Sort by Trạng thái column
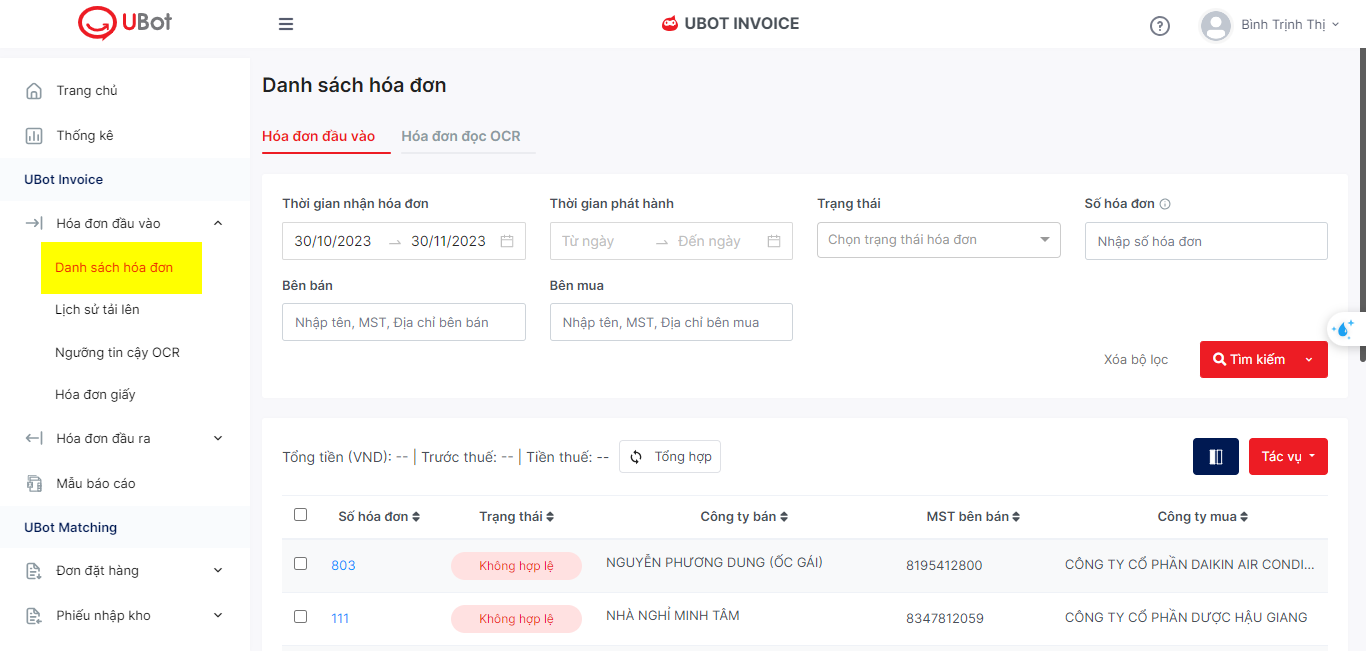The width and height of the screenshot is (1366, 651). 516,517
